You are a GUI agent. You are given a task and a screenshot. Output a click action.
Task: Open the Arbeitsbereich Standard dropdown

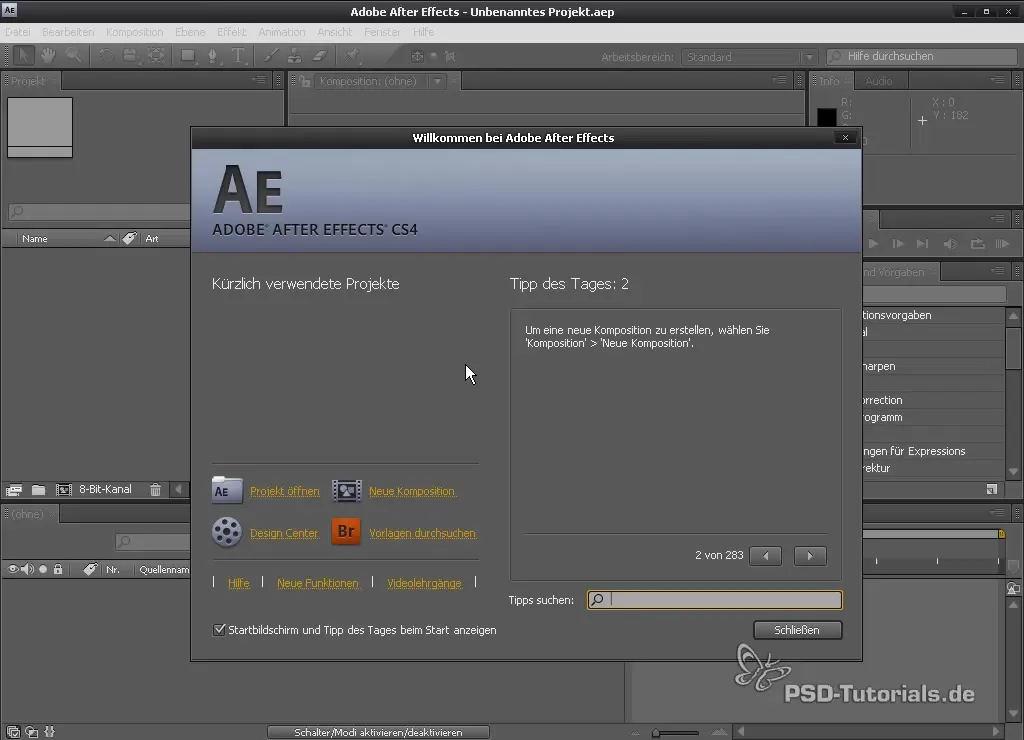(x=749, y=57)
